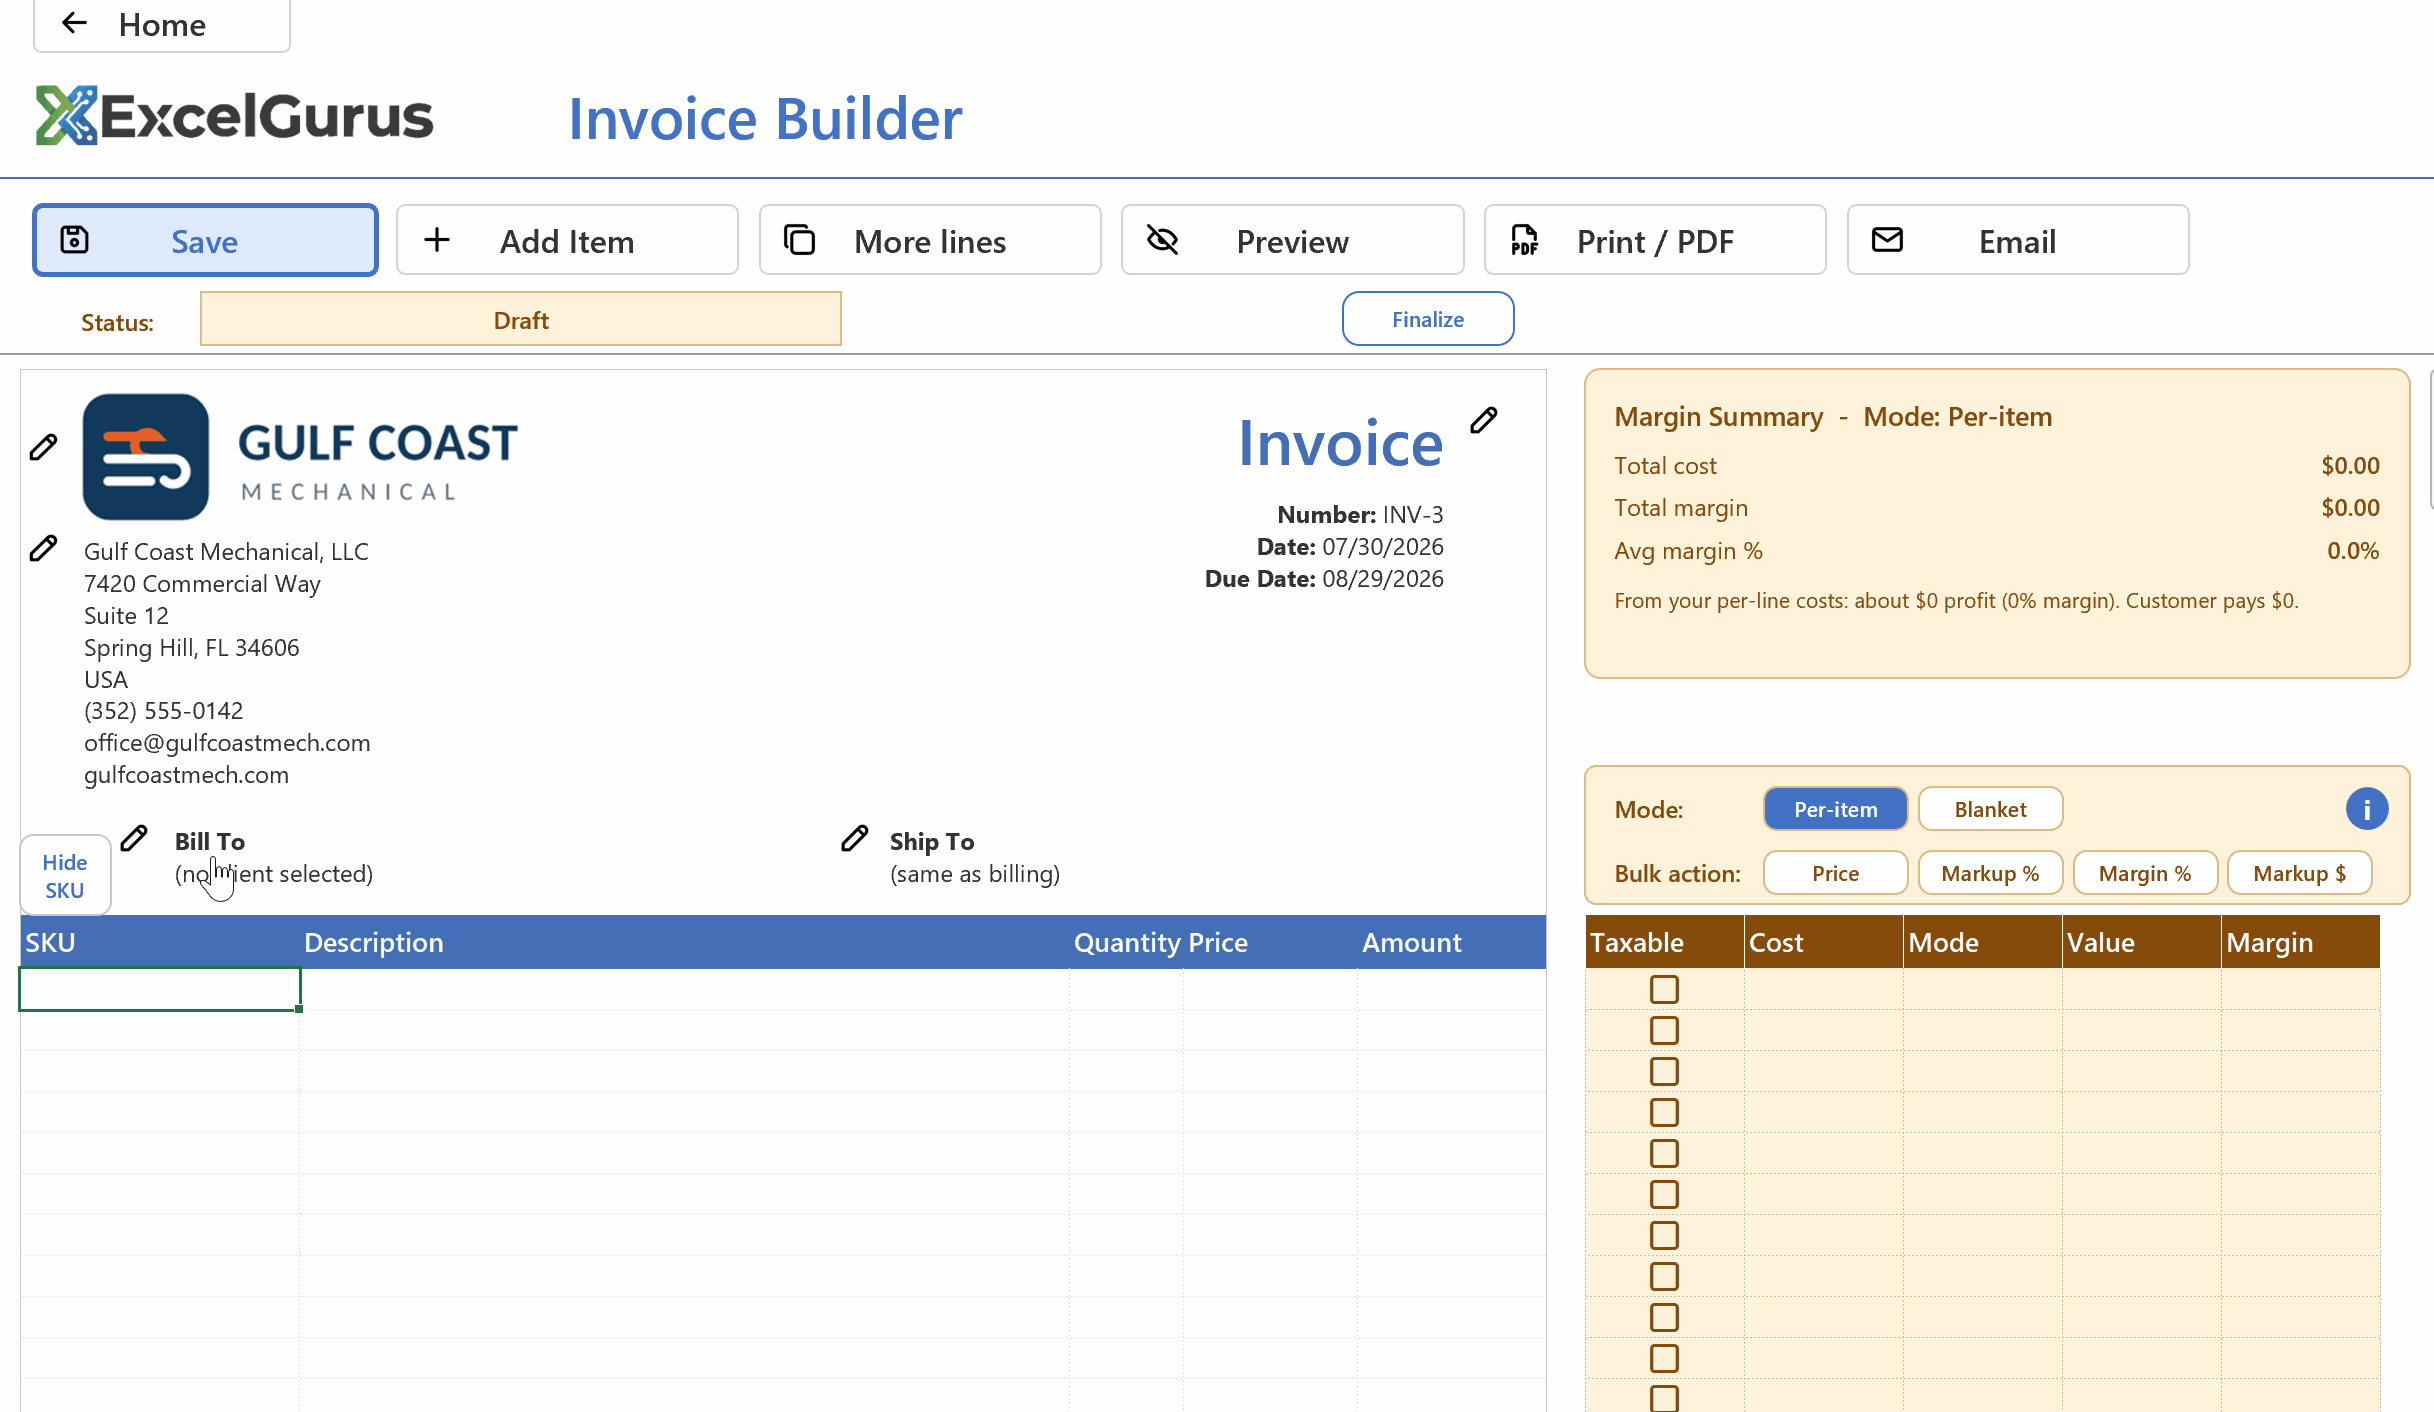
Task: Select Per-item mode
Action: click(1835, 809)
